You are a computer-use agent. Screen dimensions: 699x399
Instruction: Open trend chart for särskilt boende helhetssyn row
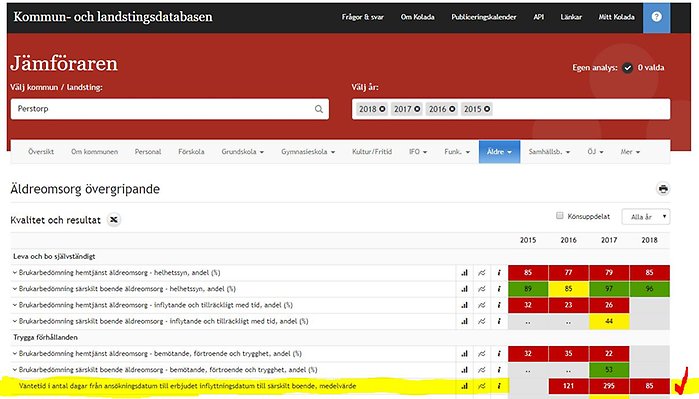tap(482, 289)
